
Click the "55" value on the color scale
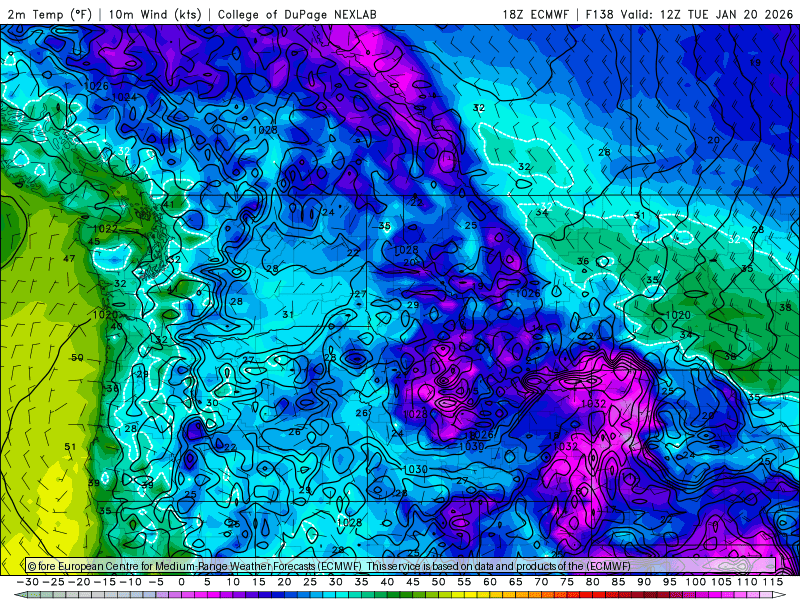(x=464, y=582)
